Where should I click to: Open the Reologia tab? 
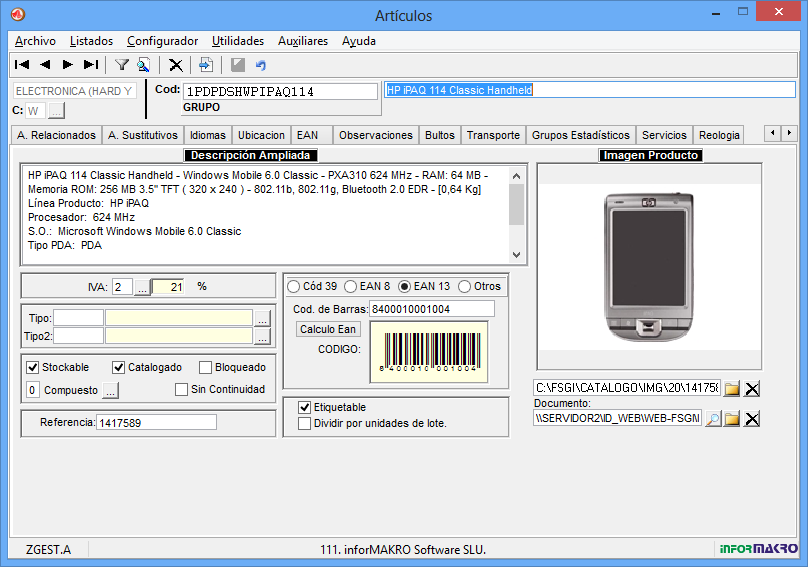click(x=719, y=135)
